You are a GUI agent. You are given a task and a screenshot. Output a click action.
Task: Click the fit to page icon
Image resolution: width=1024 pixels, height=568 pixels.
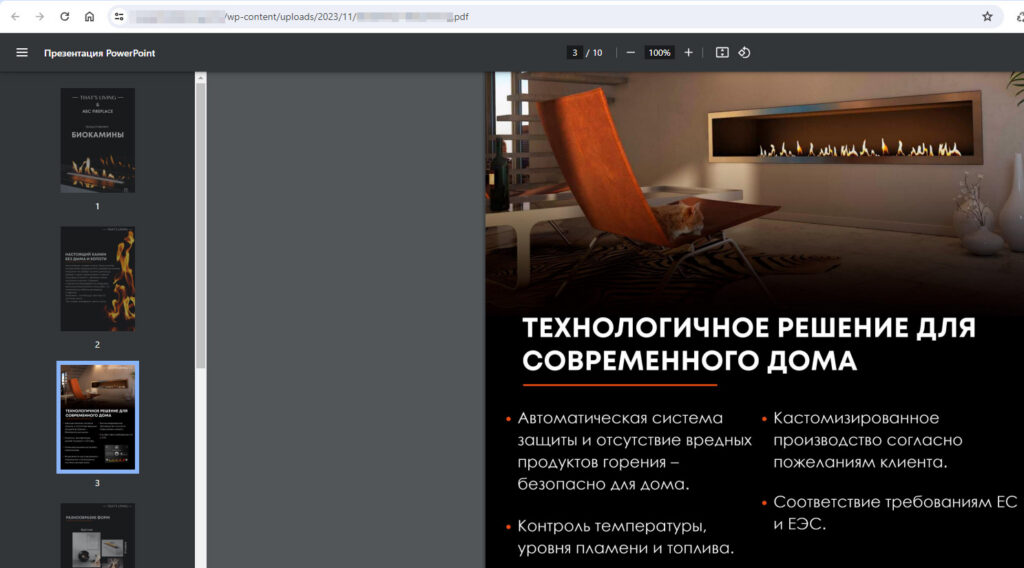722,53
